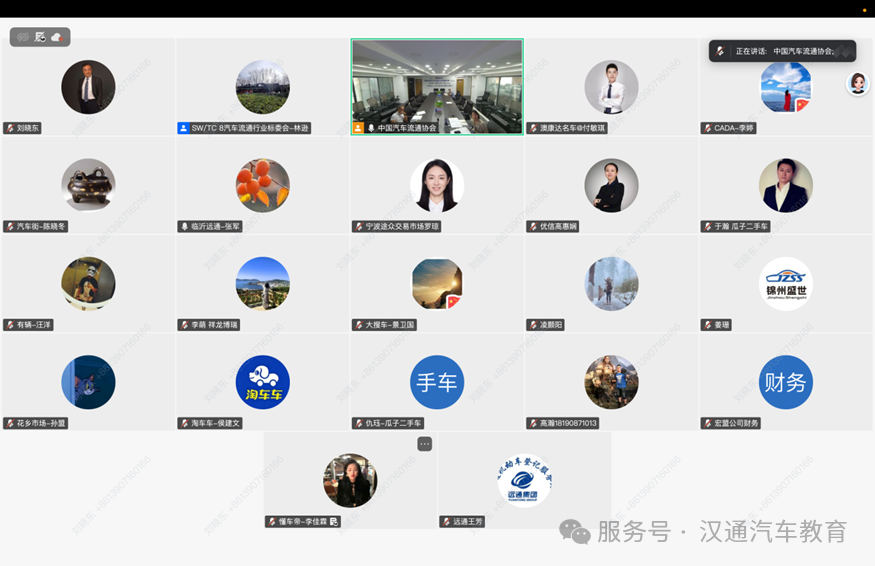Click muted mic icon next to 远通王芳
875x566 pixels.
pos(446,522)
